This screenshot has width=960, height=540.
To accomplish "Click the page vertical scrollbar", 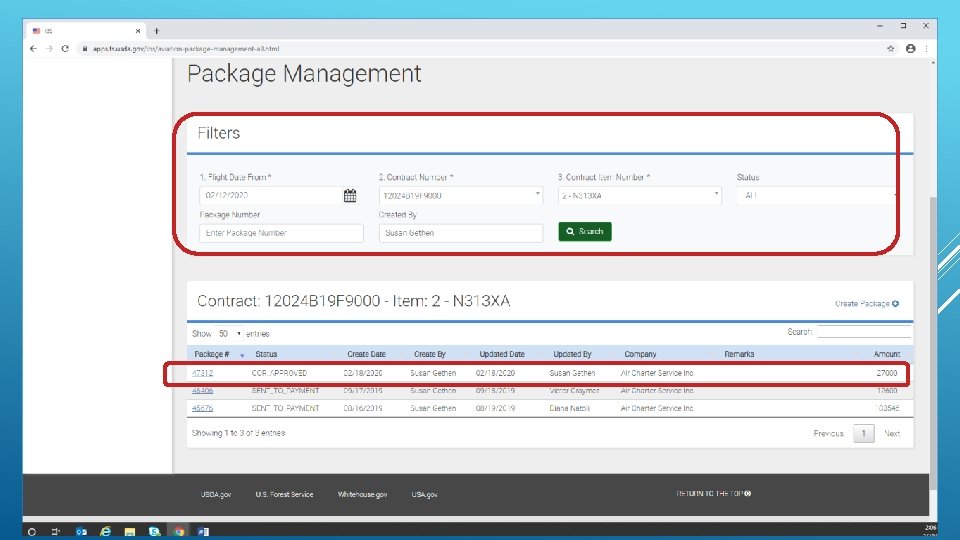I will 933,343.
